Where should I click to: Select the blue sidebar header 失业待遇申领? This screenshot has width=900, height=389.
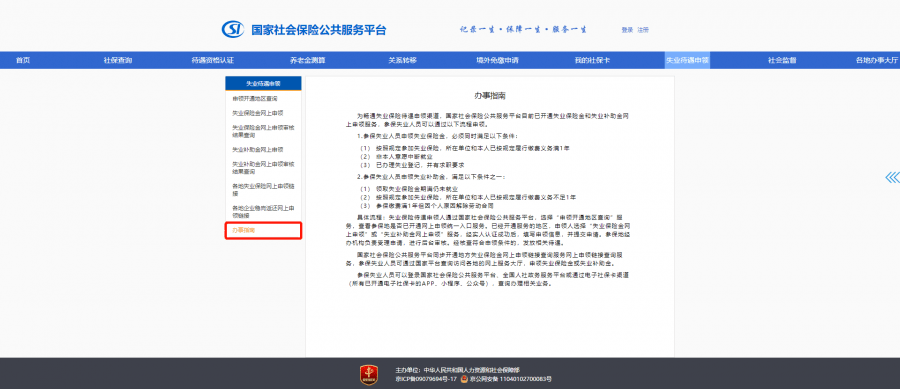tap(263, 83)
